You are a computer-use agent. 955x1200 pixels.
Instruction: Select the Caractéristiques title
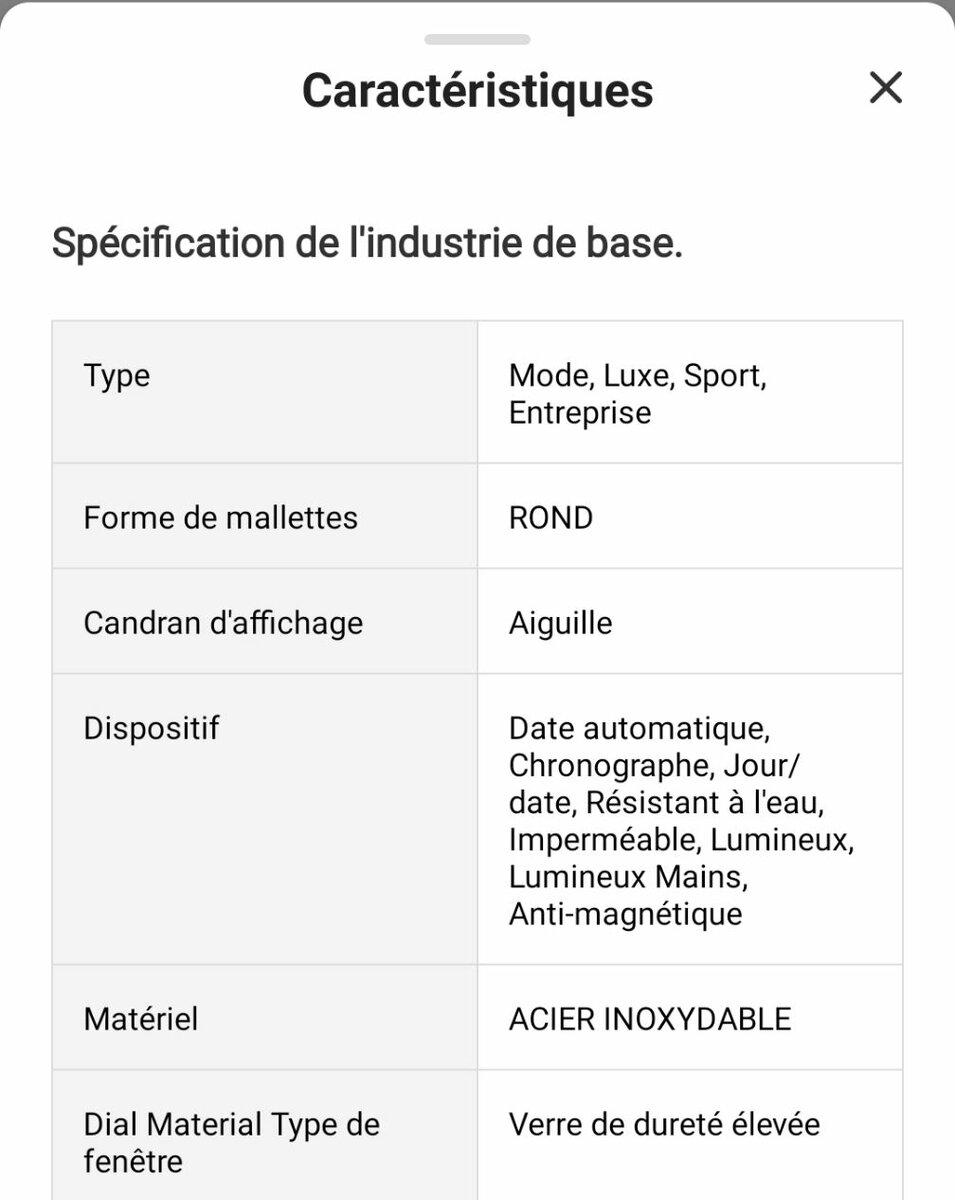point(478,91)
